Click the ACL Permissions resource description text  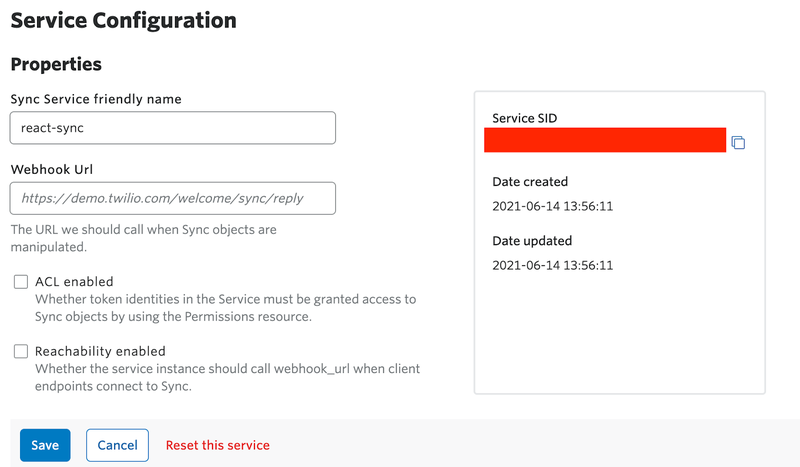225,308
